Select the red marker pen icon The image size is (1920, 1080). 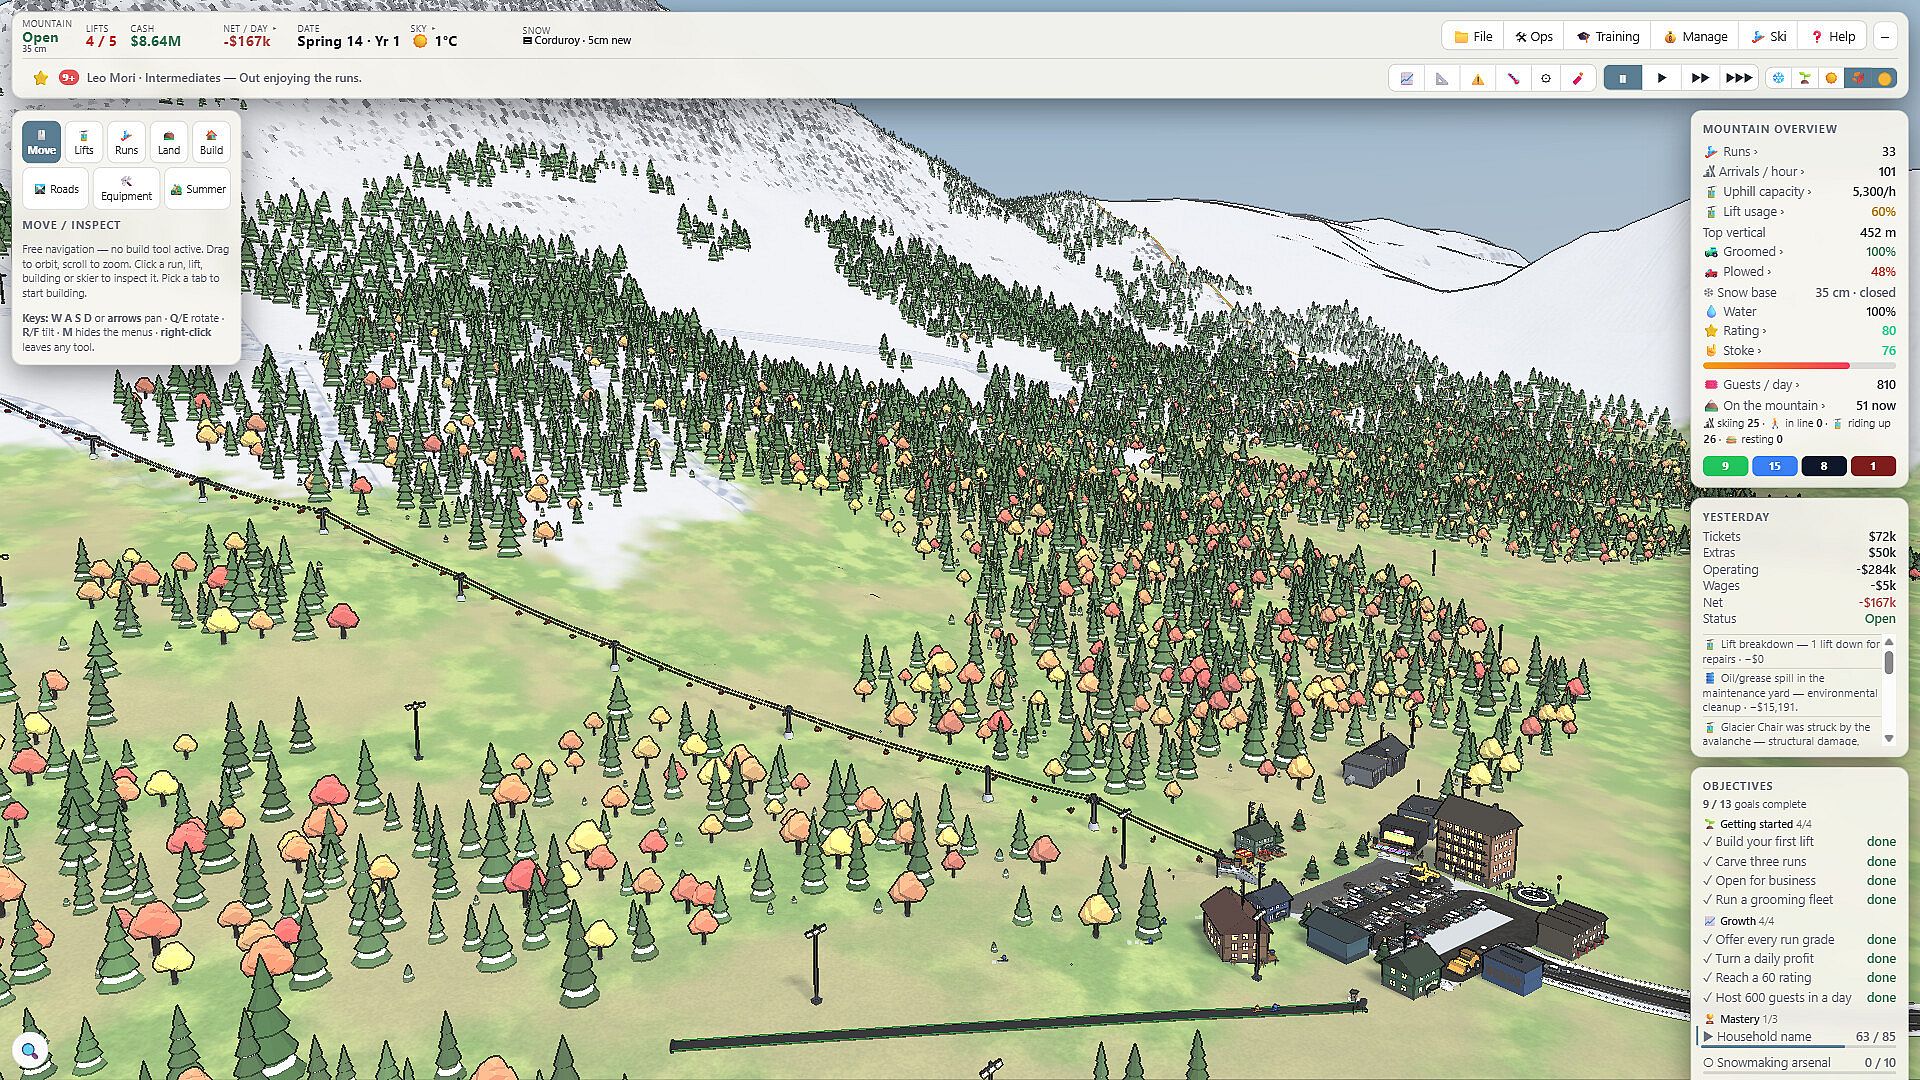(1579, 78)
